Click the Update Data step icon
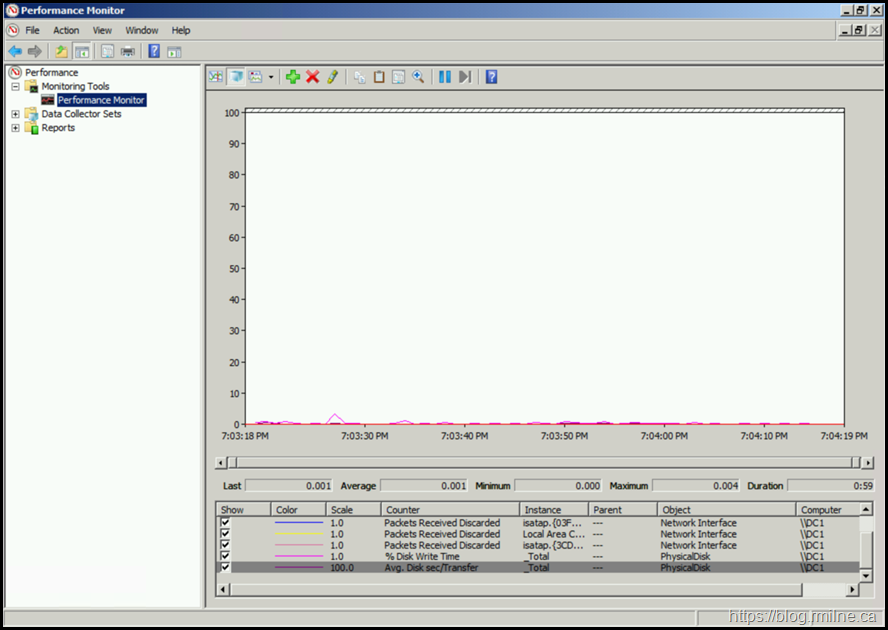The height and width of the screenshot is (630, 888). (465, 77)
